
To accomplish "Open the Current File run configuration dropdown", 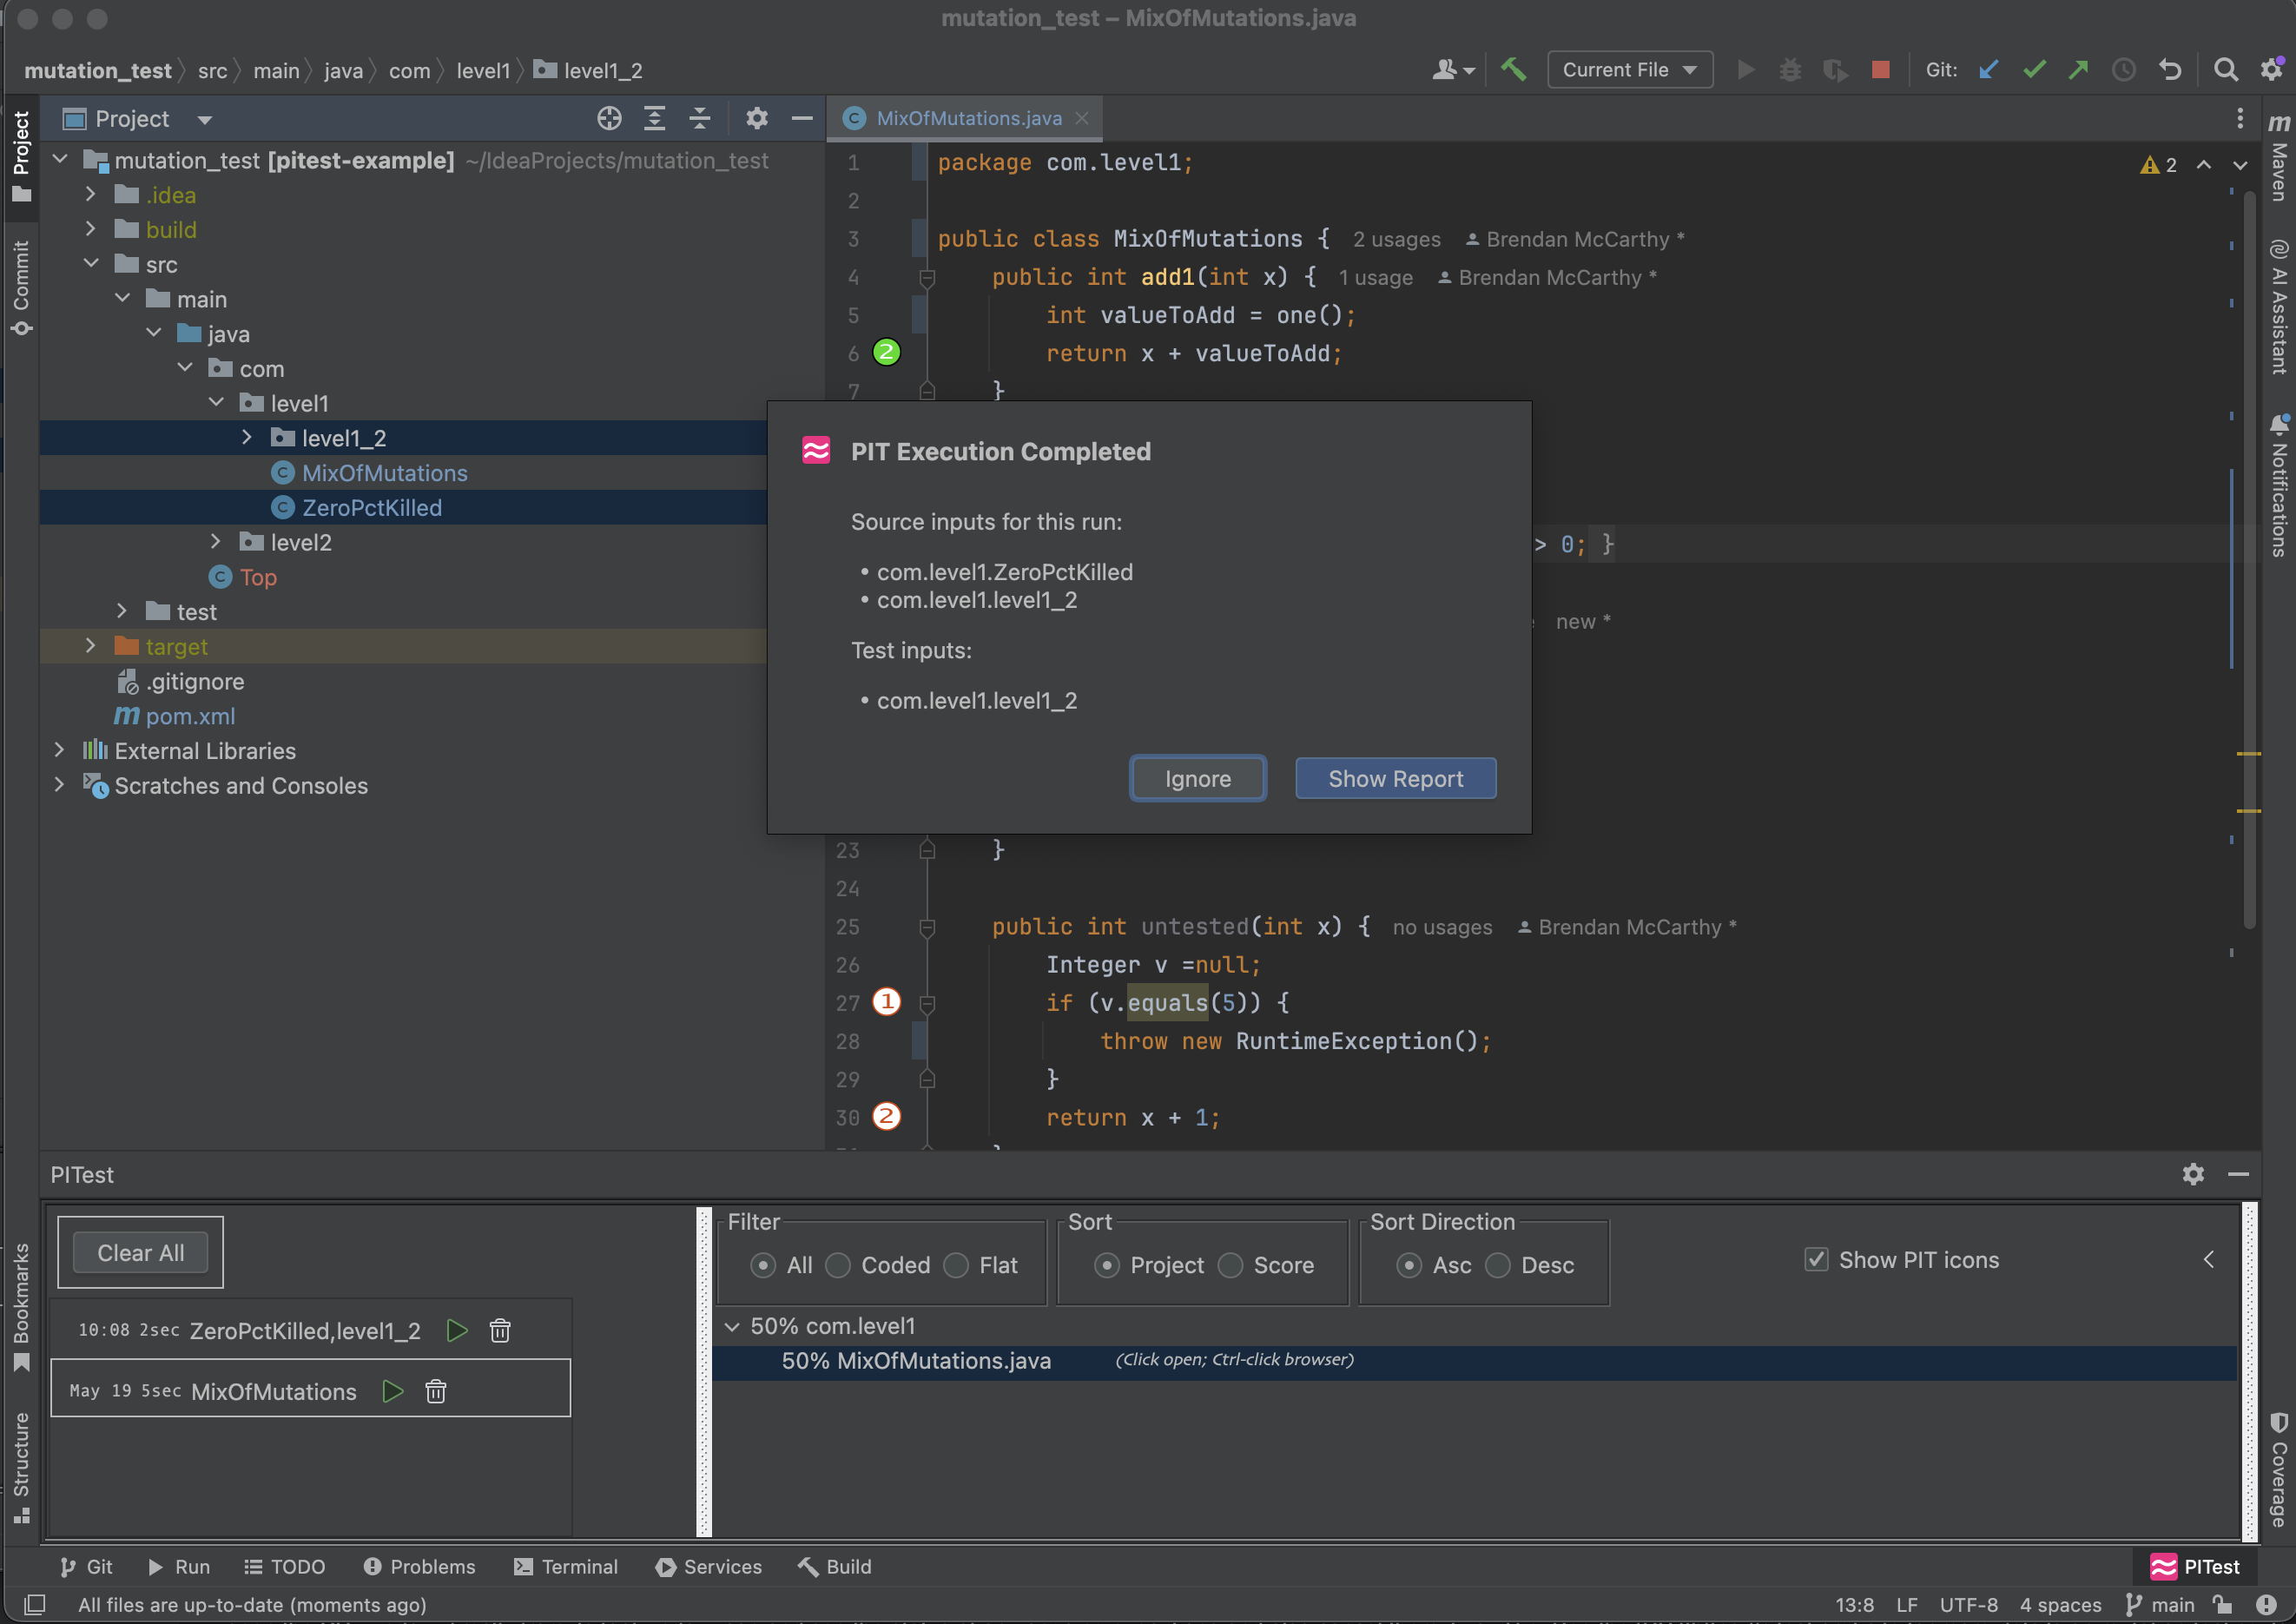I will pos(1630,69).
